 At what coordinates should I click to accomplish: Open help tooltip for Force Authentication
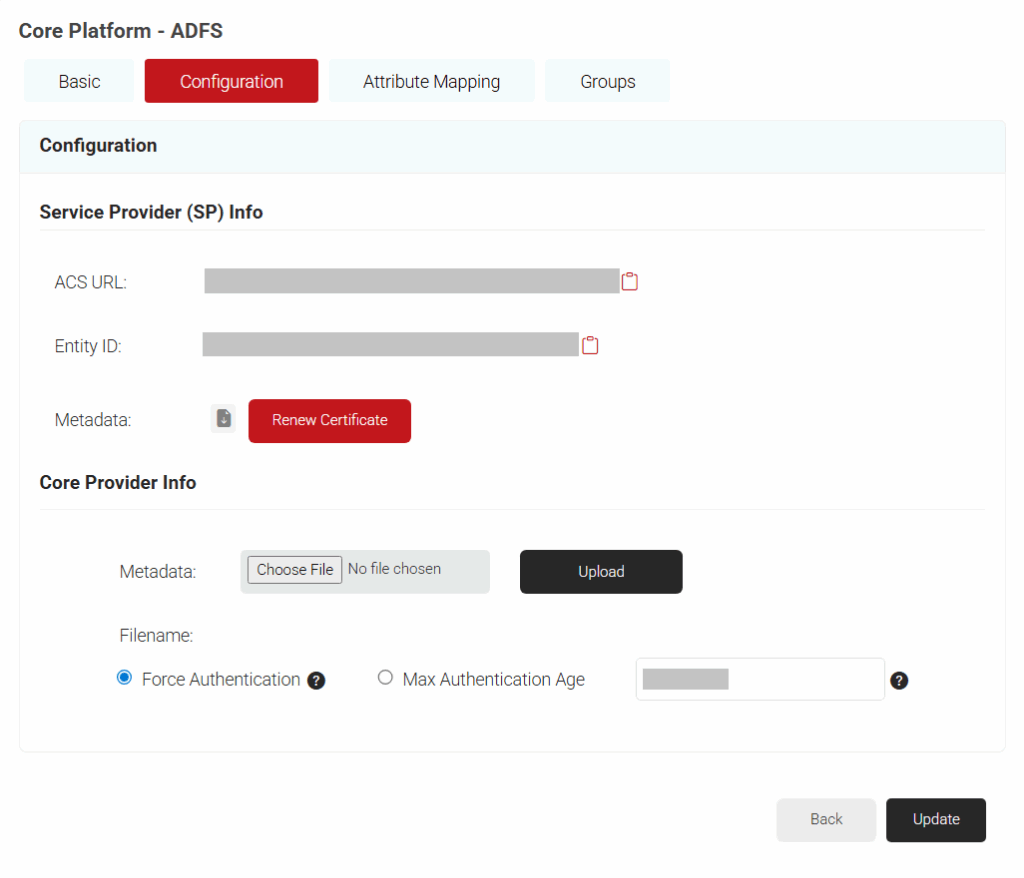[x=316, y=681]
